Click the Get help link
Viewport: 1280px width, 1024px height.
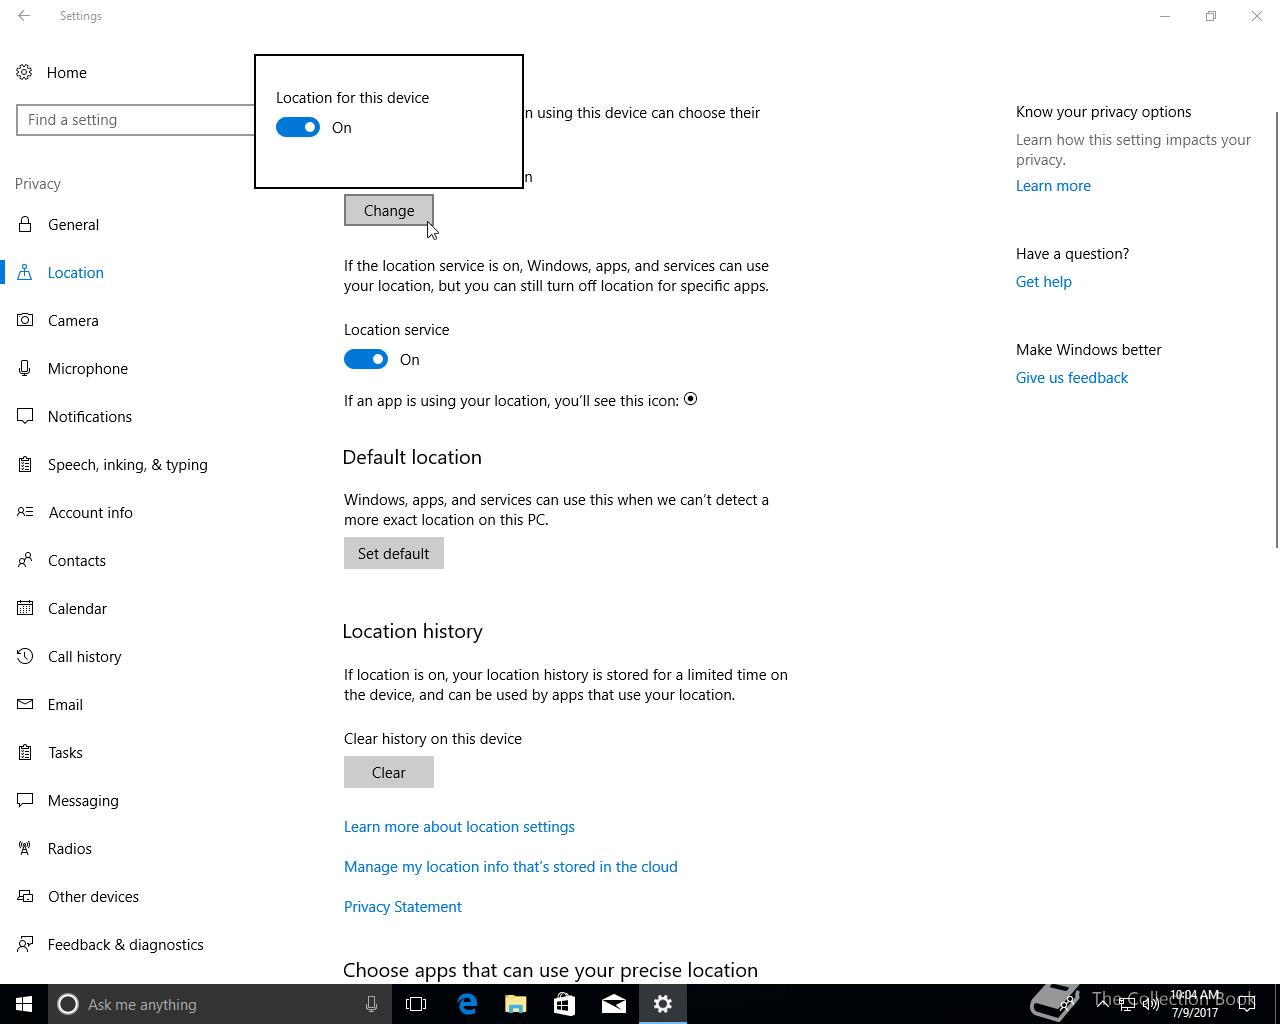[1044, 282]
